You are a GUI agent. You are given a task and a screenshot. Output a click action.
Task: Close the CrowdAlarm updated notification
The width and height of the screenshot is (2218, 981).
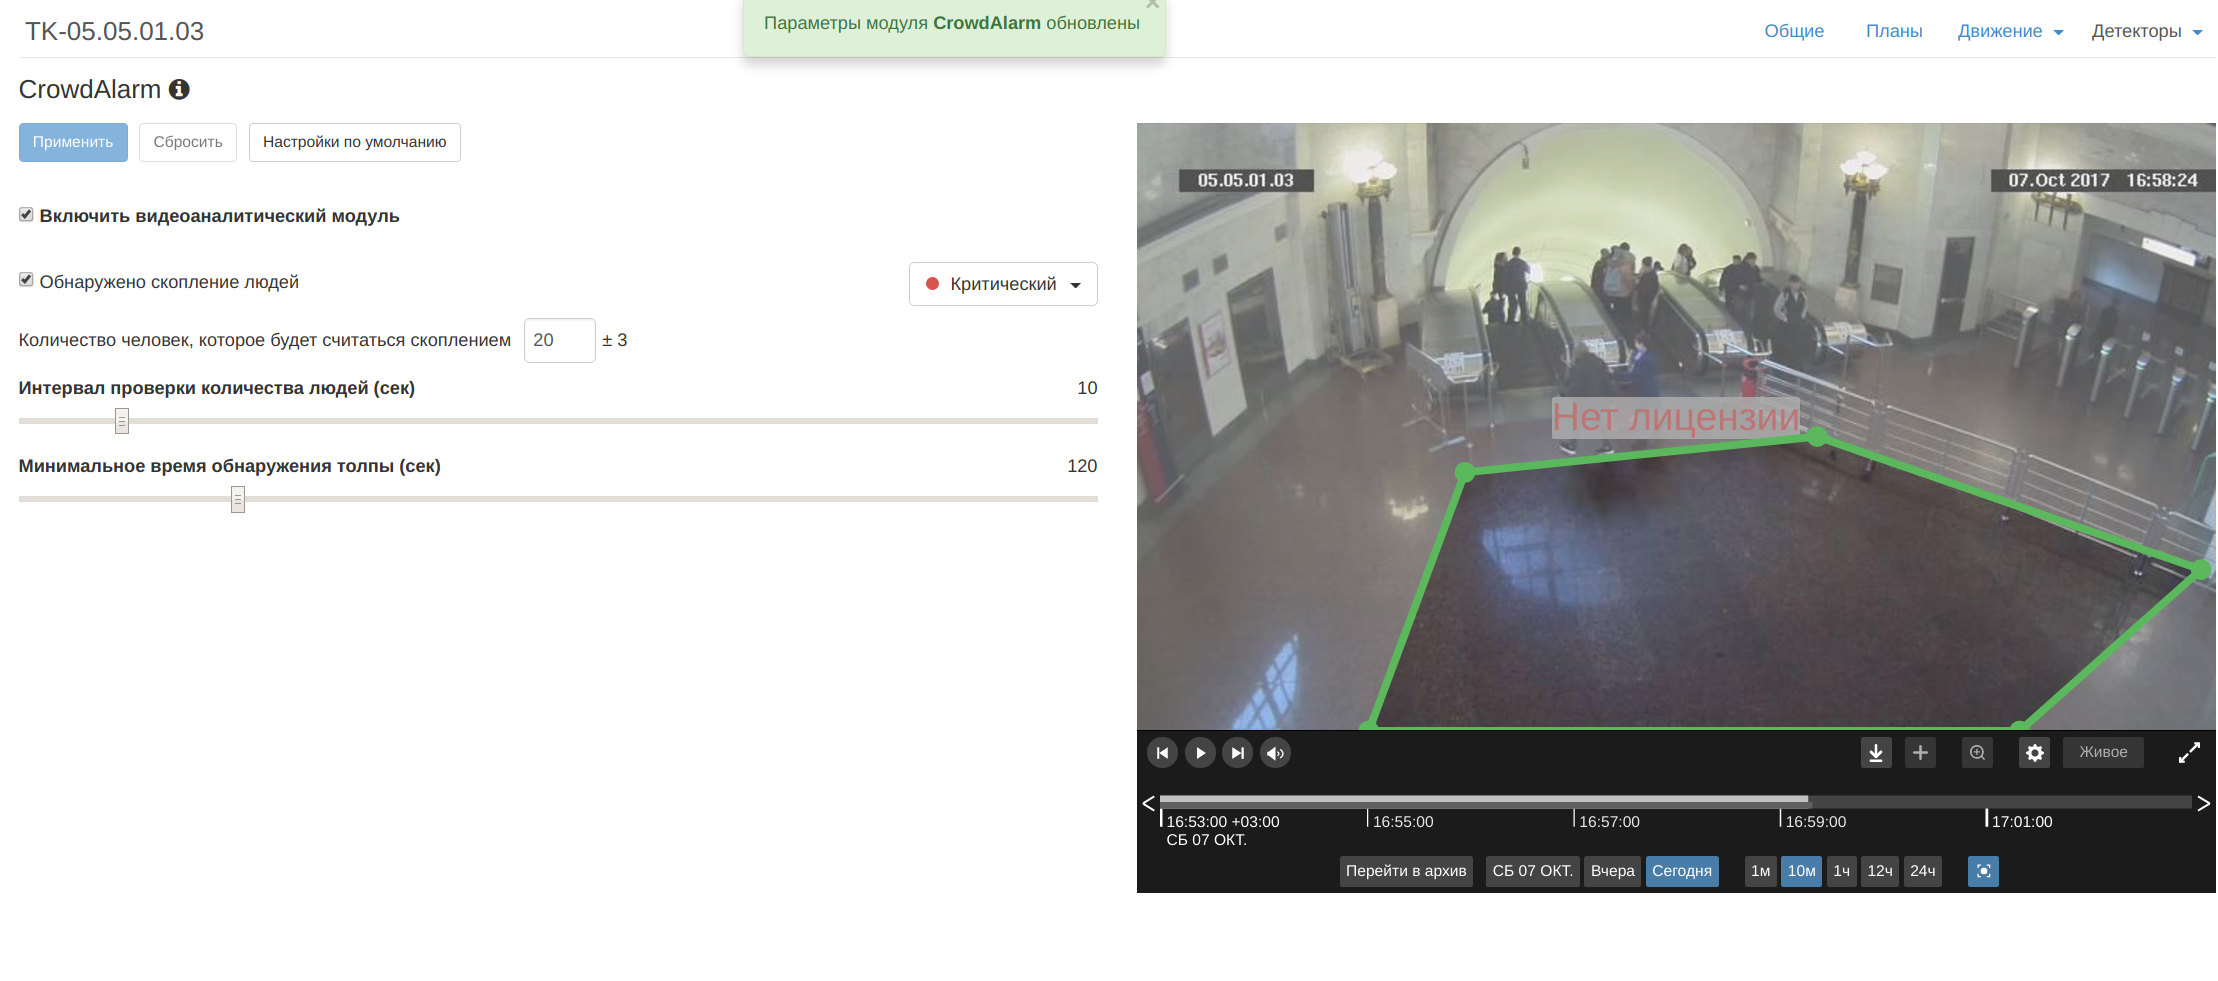(1152, 5)
